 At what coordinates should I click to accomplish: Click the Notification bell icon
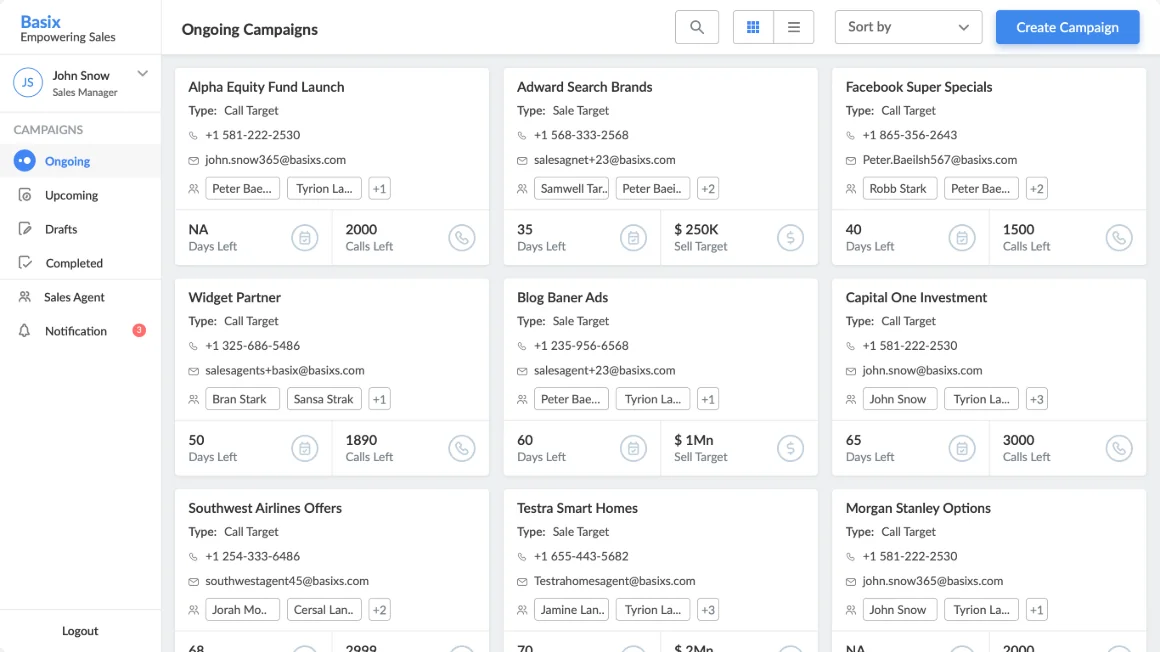pos(24,331)
